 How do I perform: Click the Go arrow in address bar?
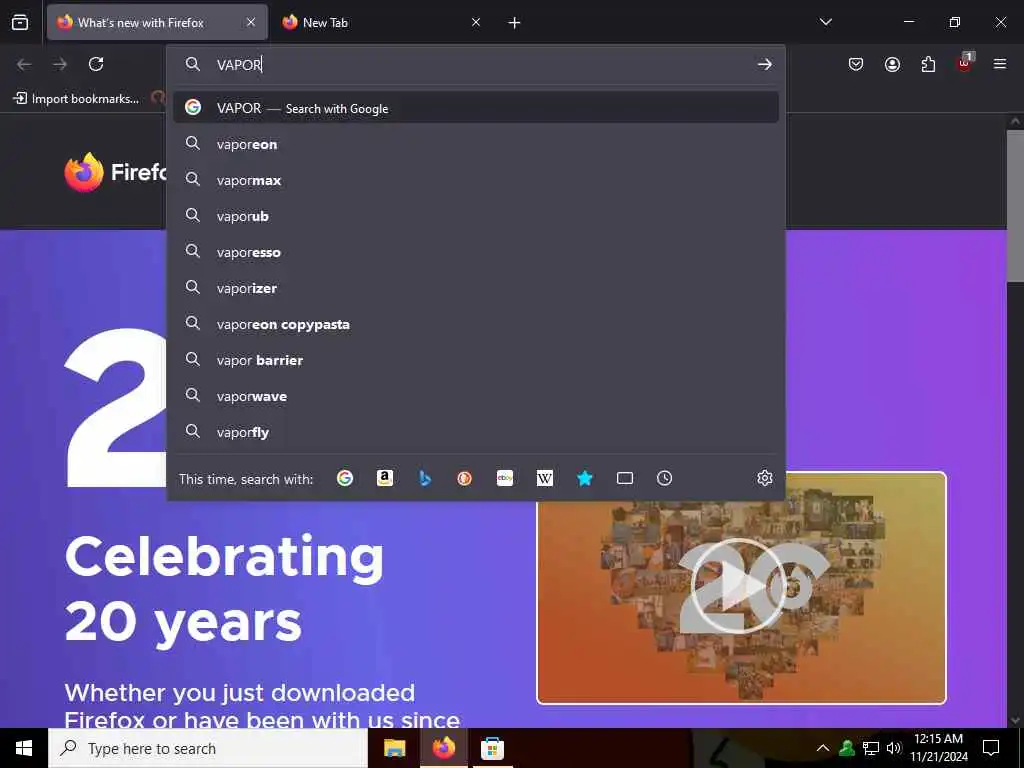tap(764, 64)
